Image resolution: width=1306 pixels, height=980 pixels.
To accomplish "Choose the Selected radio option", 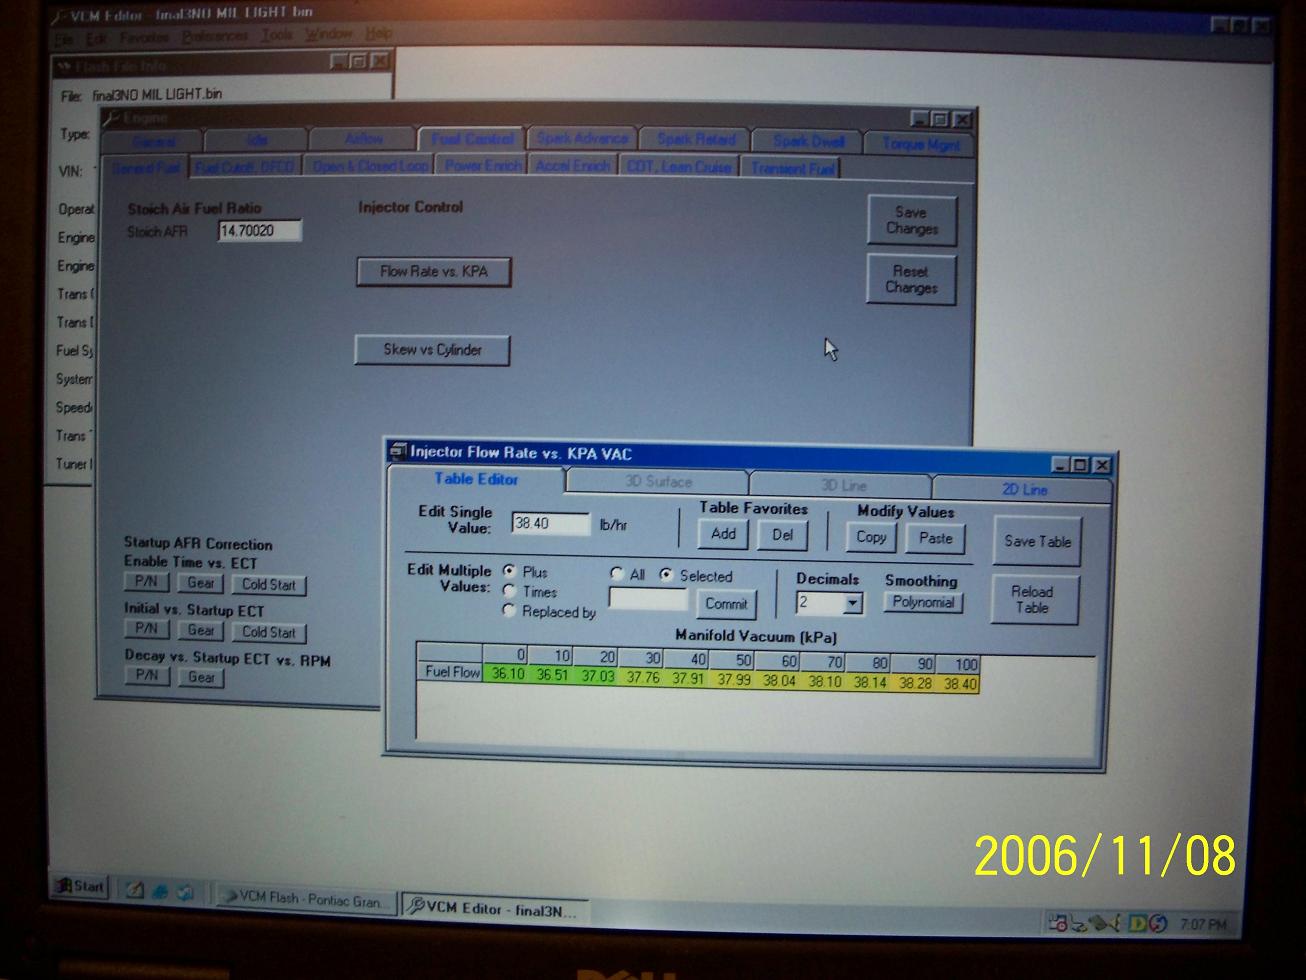I will (x=666, y=575).
